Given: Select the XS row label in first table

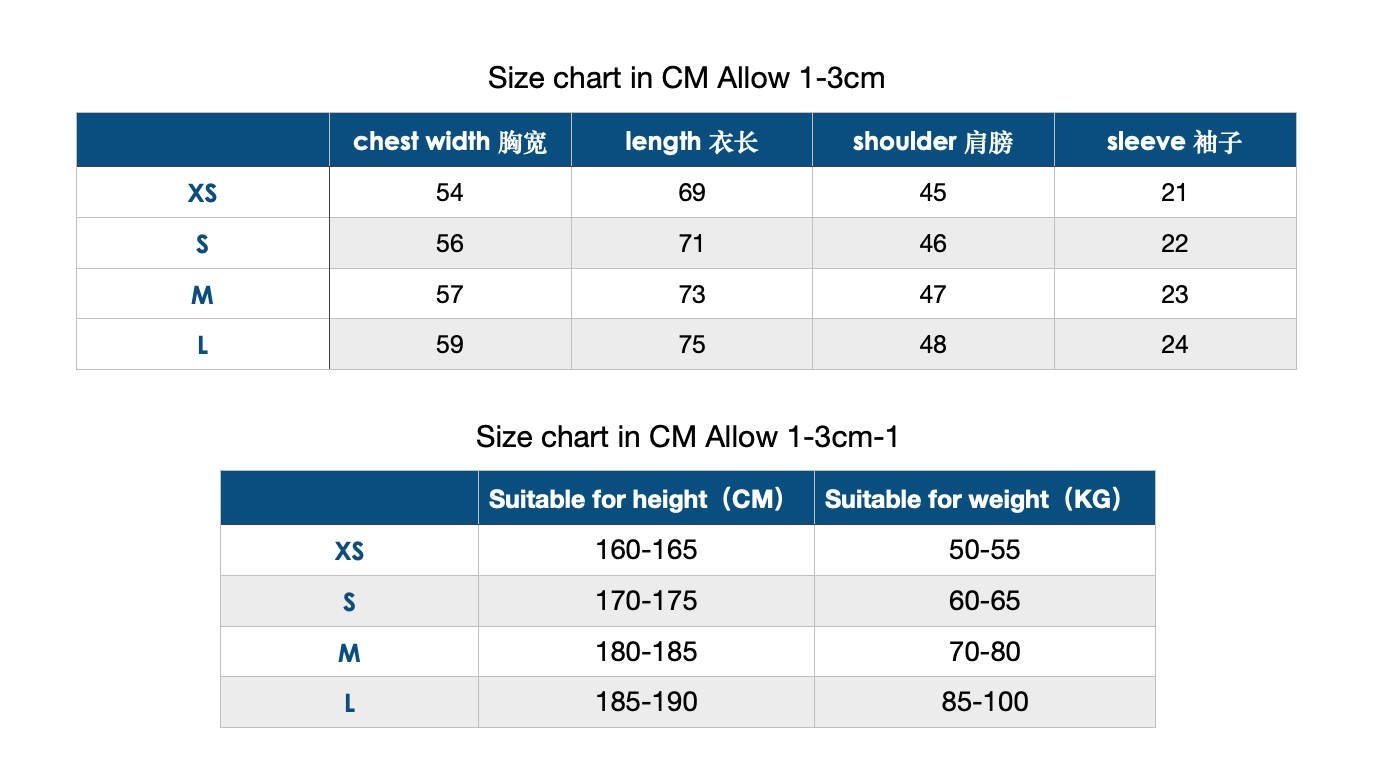Looking at the screenshot, I should [203, 193].
